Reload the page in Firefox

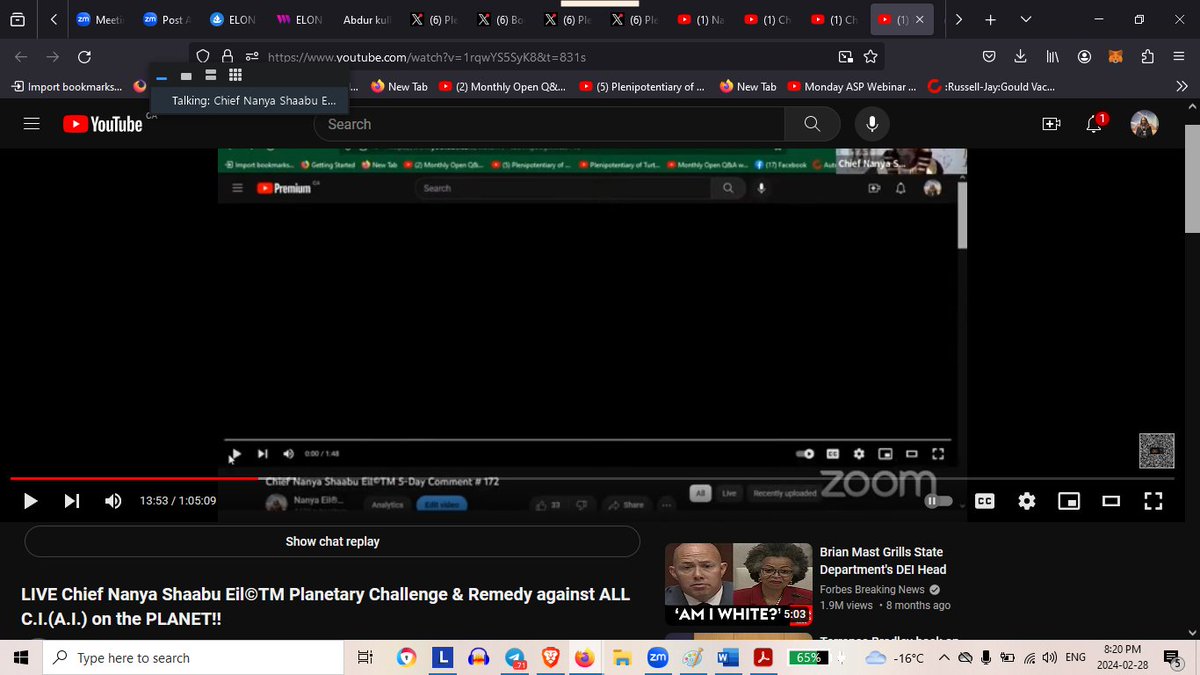point(84,57)
